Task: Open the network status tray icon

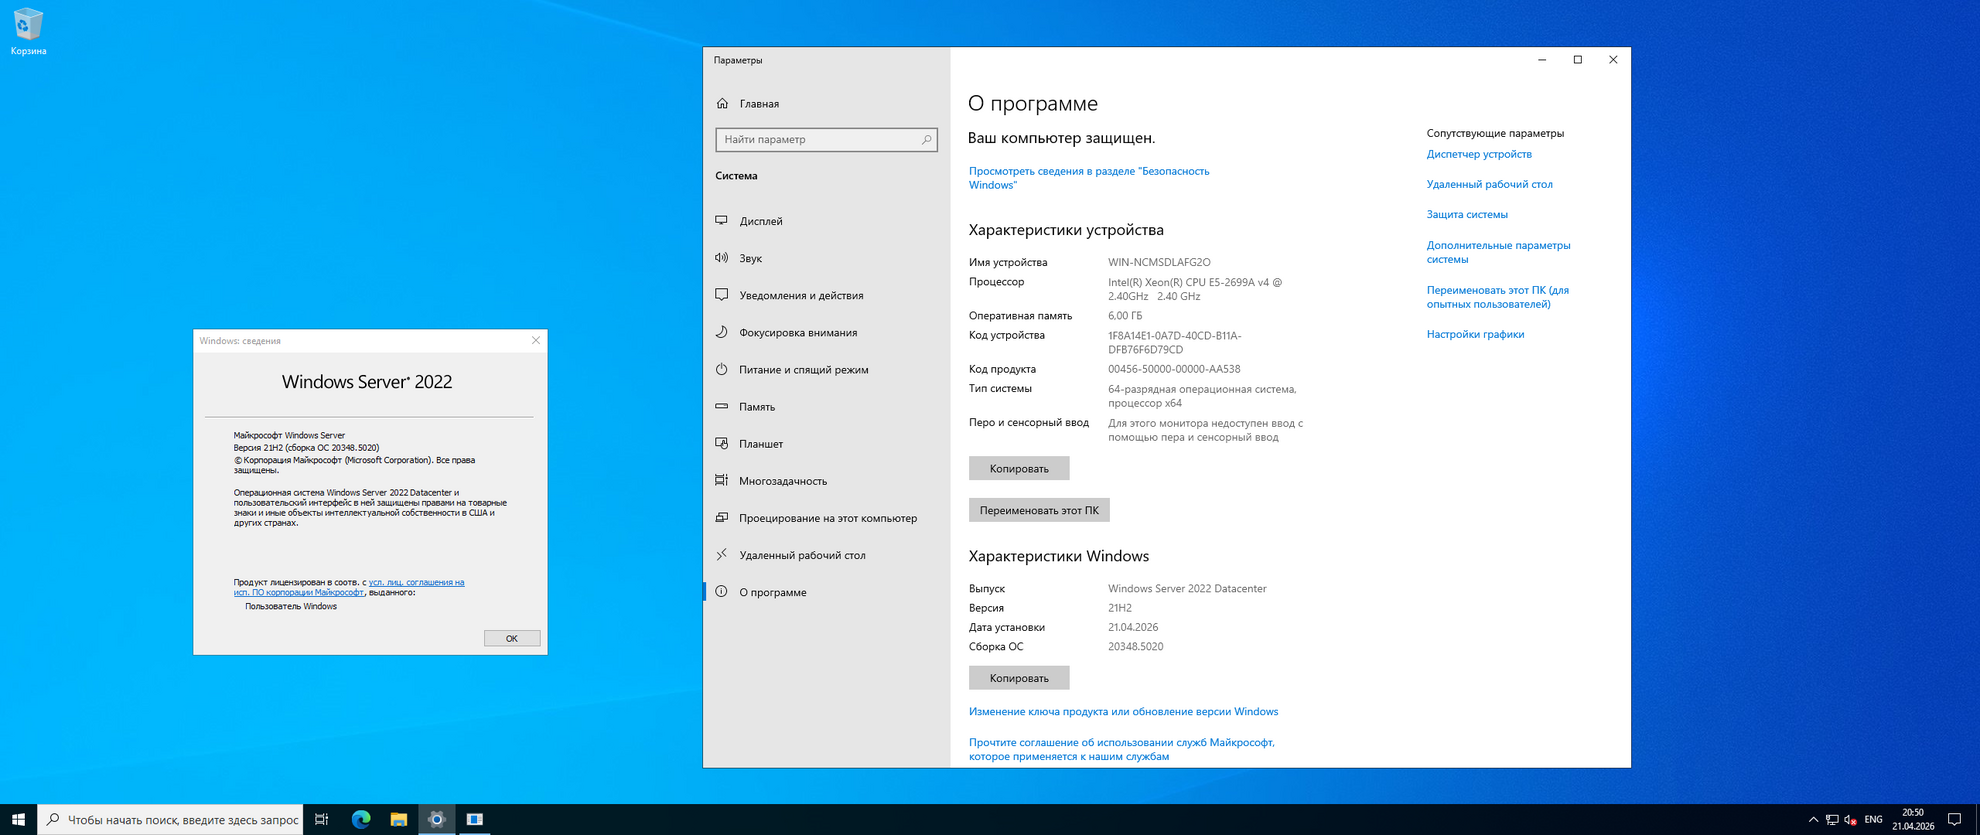Action: click(1832, 819)
